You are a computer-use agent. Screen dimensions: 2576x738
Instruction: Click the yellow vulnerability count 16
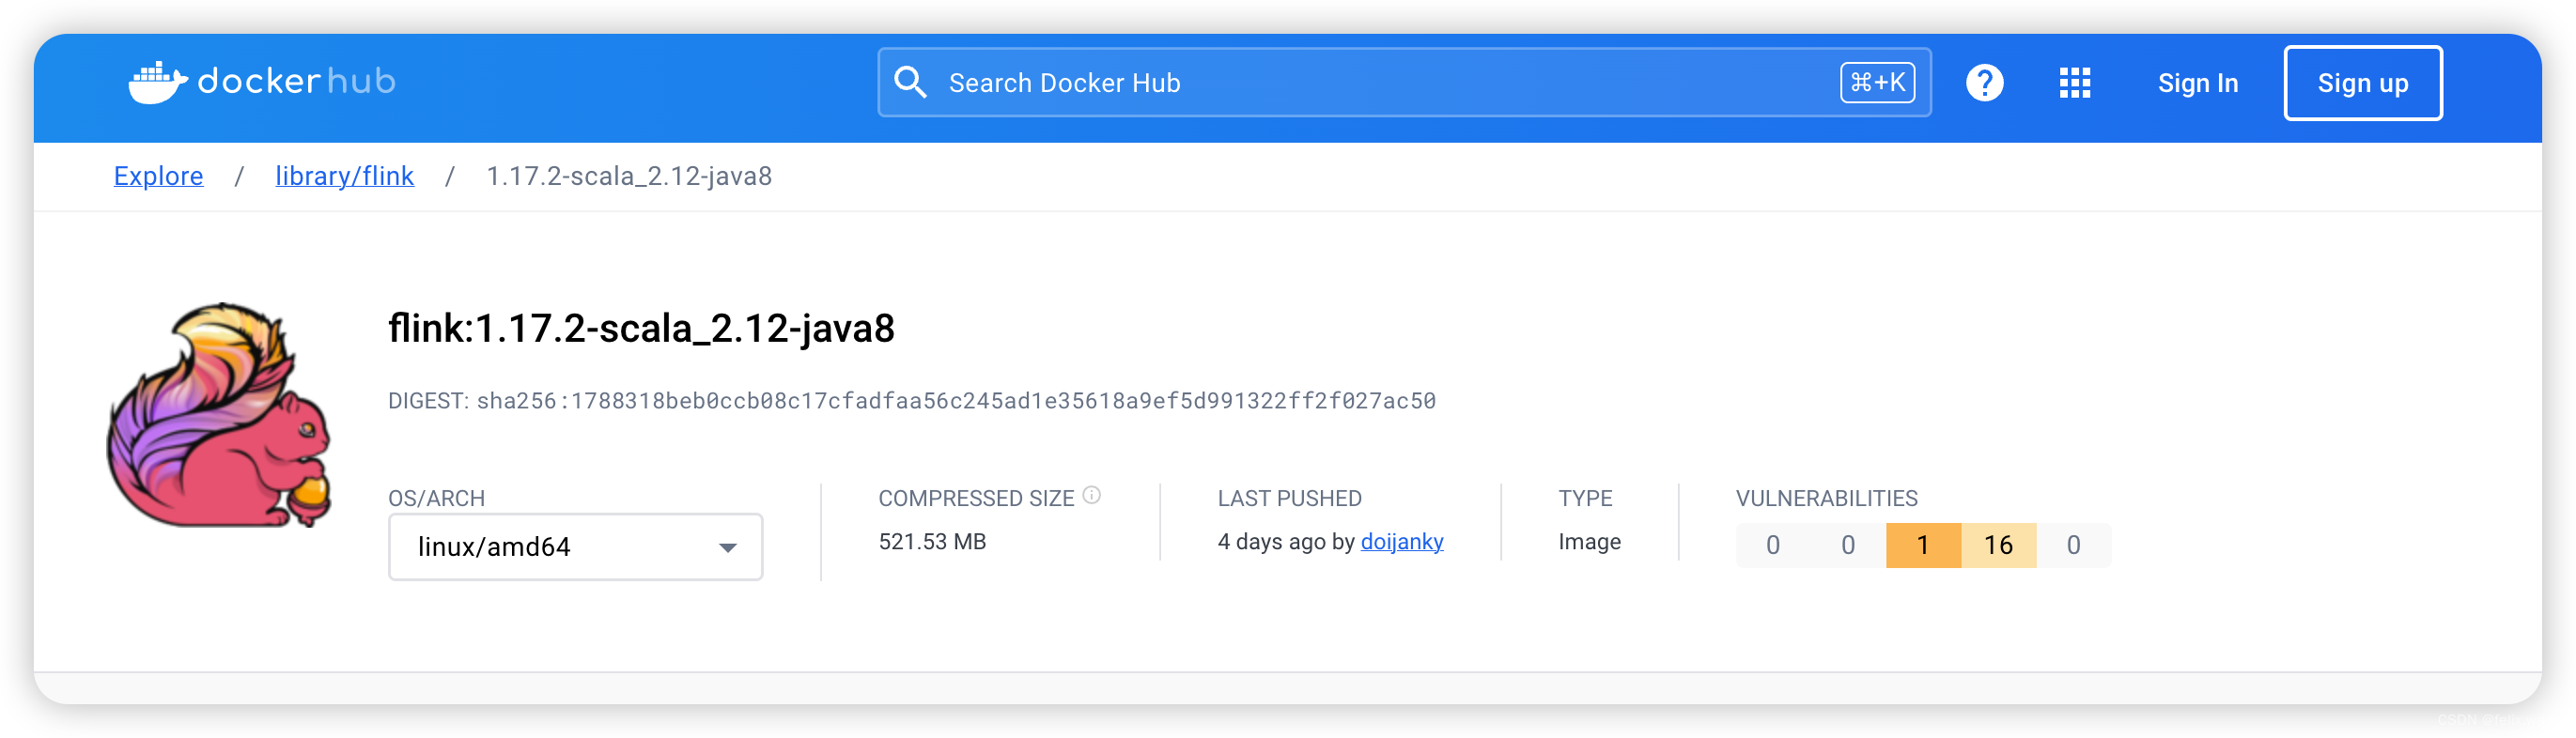[1998, 545]
